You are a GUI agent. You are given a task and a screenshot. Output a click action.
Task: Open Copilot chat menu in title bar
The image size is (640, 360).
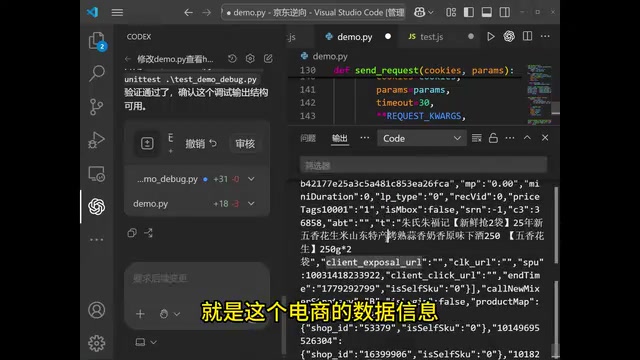[423, 12]
